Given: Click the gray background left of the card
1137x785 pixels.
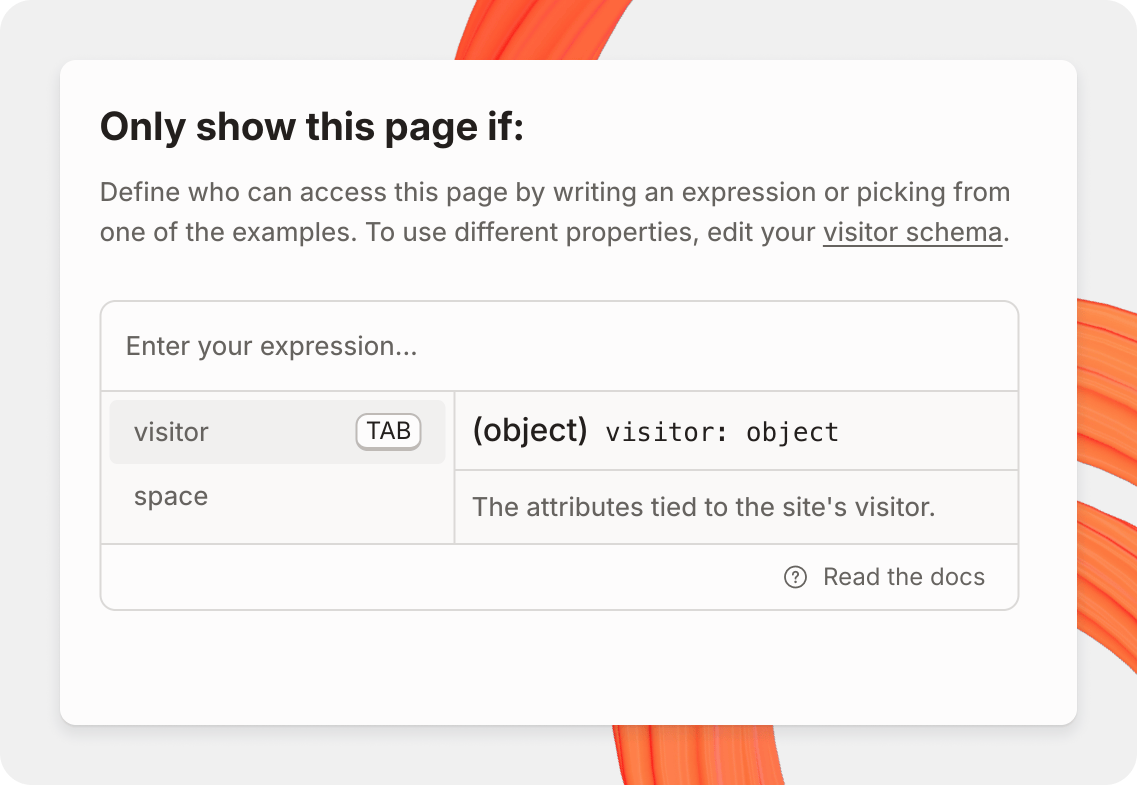Looking at the screenshot, I should pos(30,400).
